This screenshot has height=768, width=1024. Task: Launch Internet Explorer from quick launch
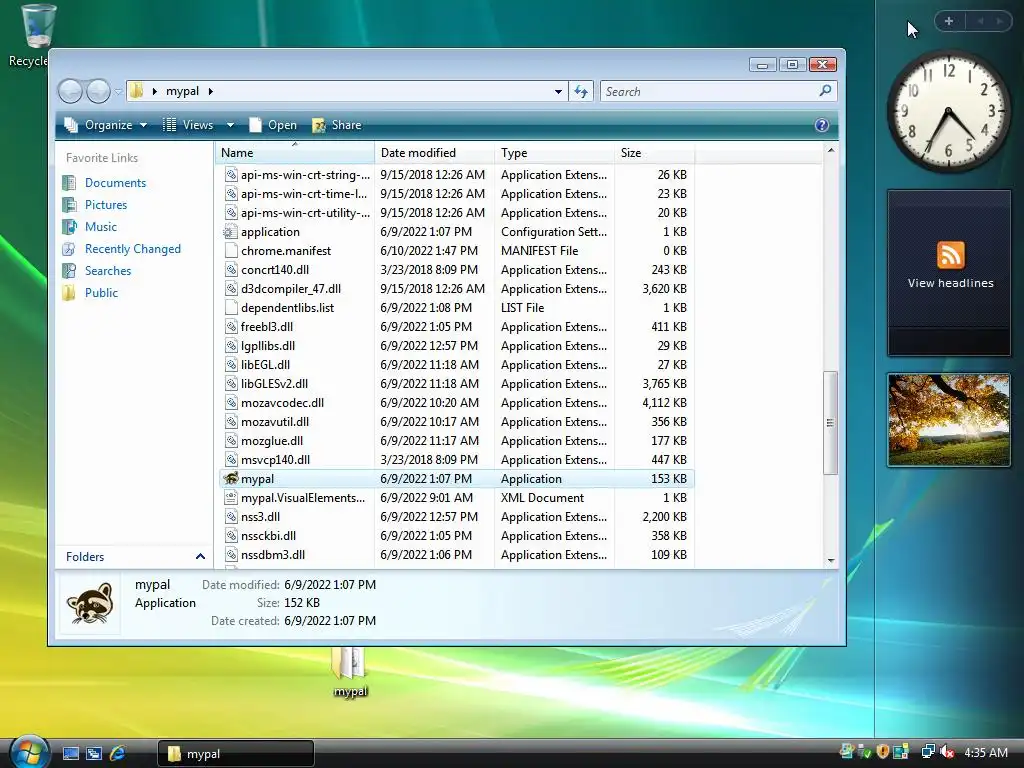coord(118,754)
